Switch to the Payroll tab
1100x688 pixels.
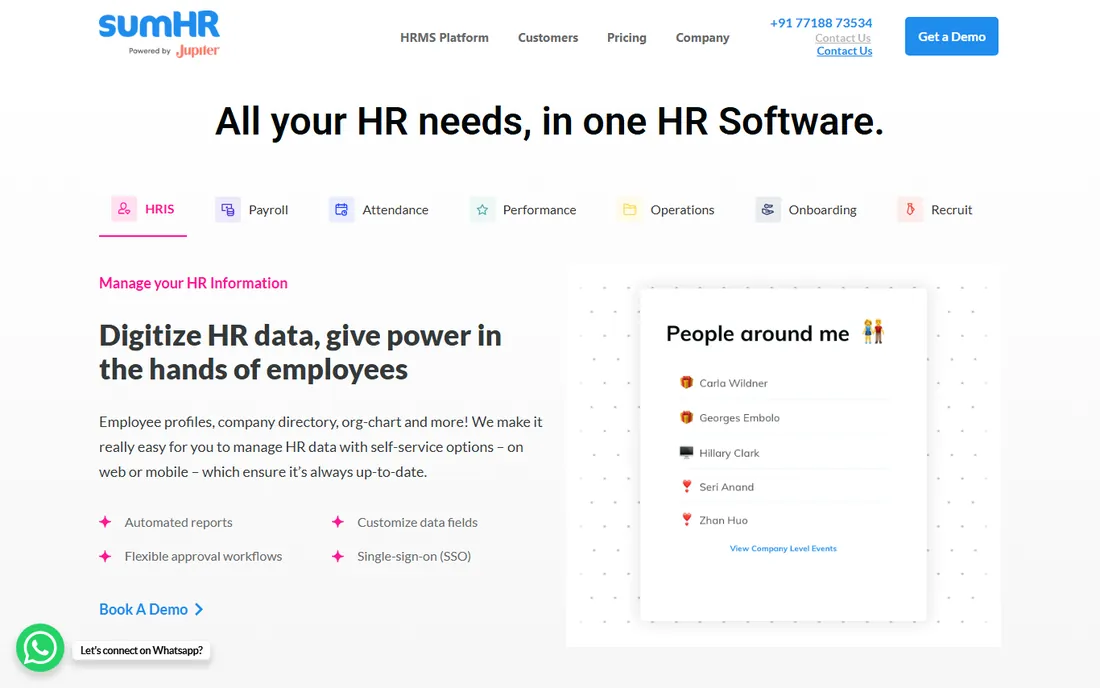[x=252, y=210]
